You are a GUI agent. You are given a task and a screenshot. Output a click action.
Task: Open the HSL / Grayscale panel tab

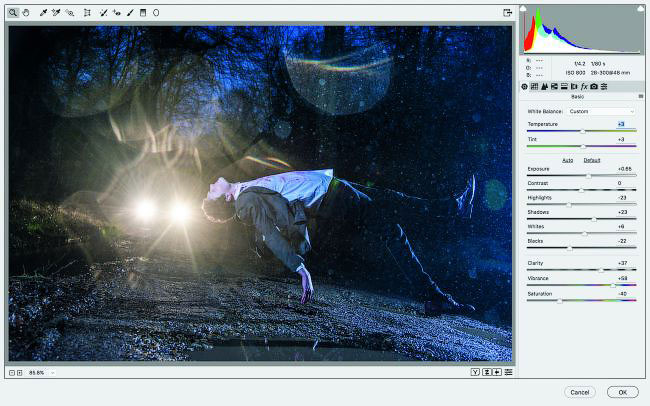(x=554, y=86)
